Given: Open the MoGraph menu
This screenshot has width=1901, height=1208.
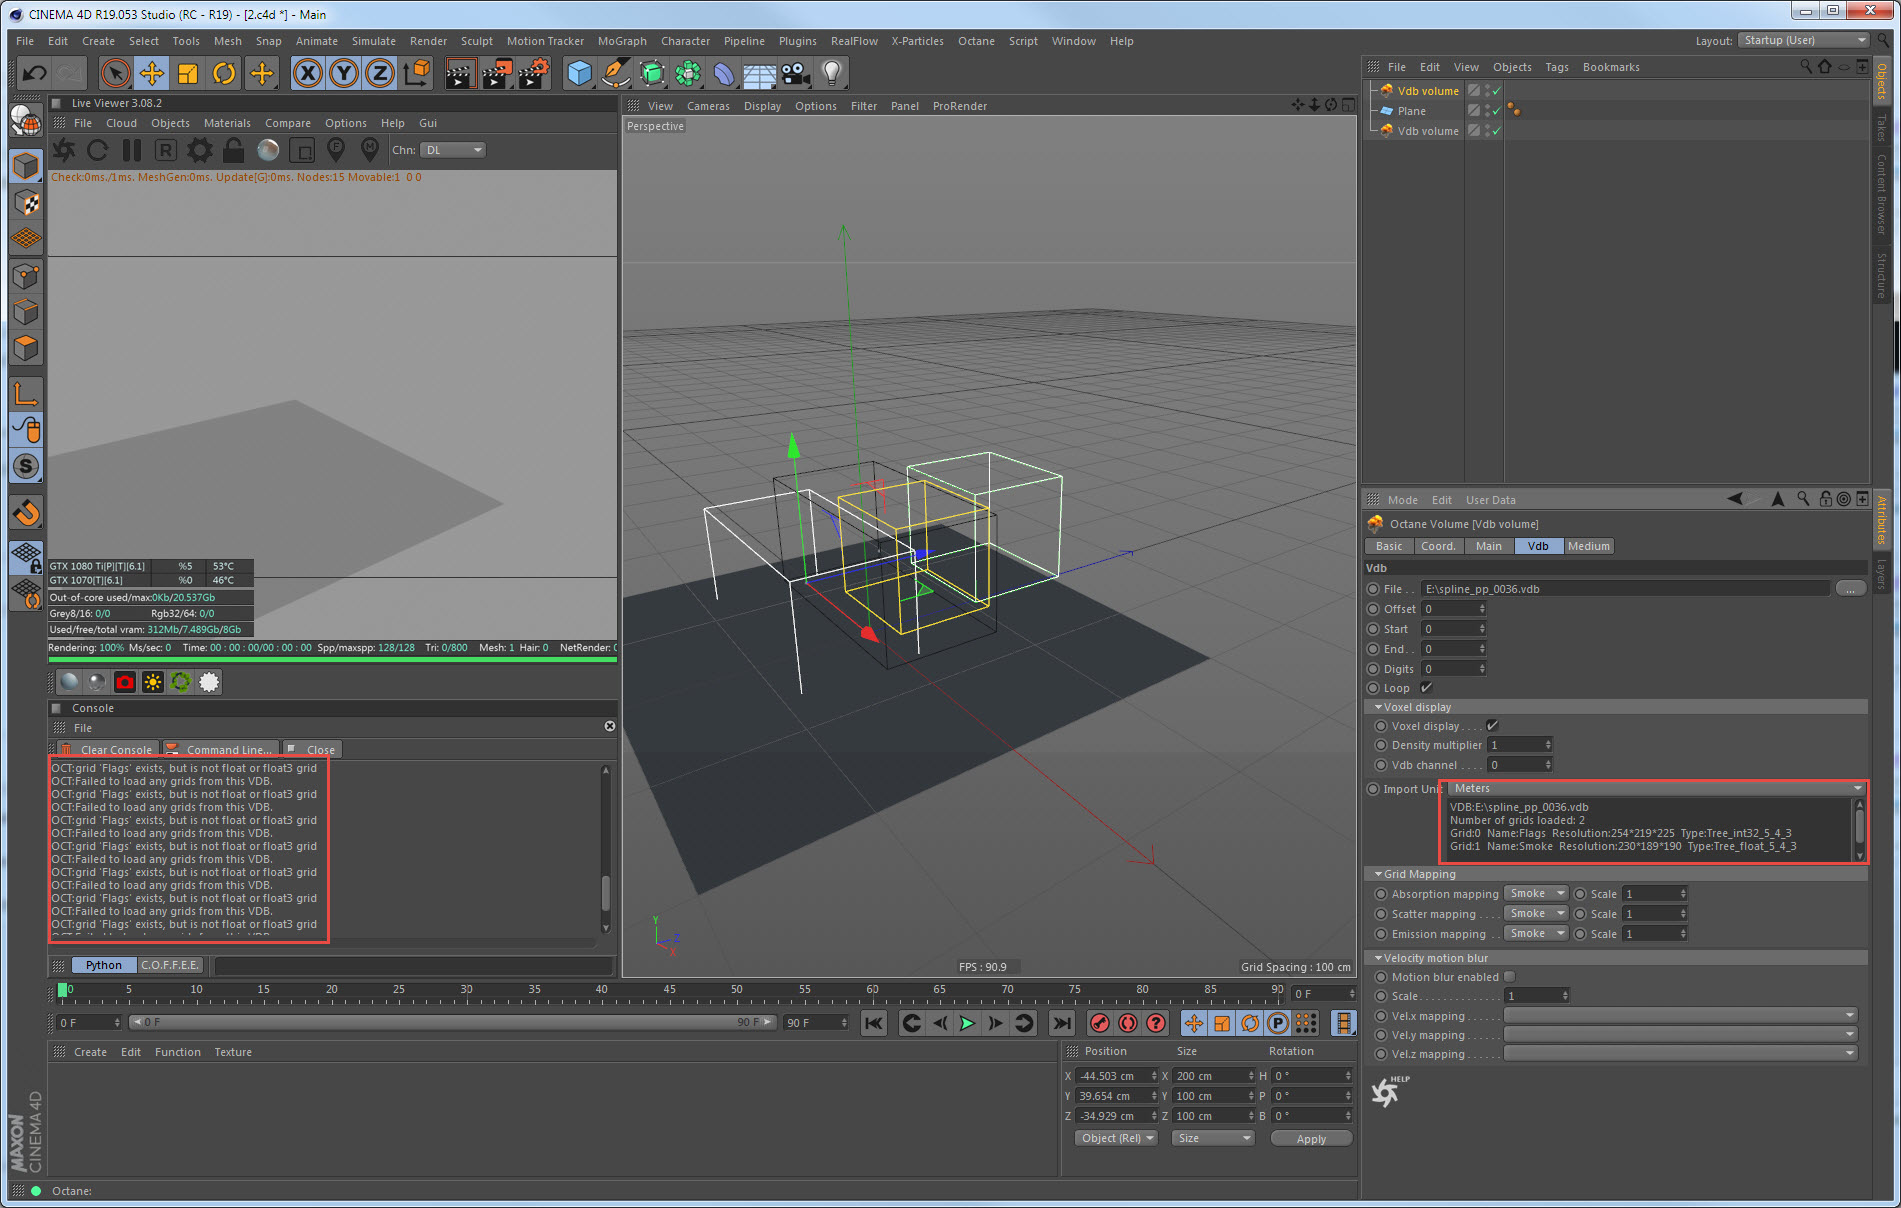Looking at the screenshot, I should click(x=622, y=41).
